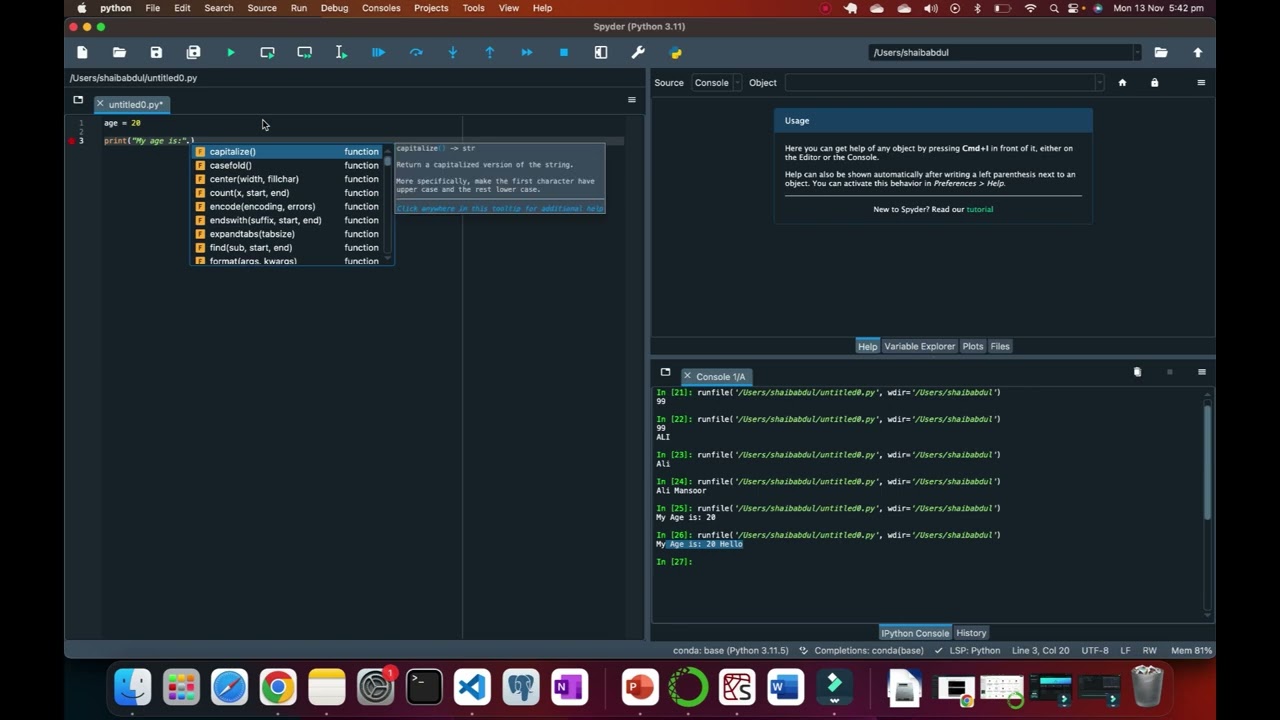Browse for a working directory

[x=1160, y=52]
